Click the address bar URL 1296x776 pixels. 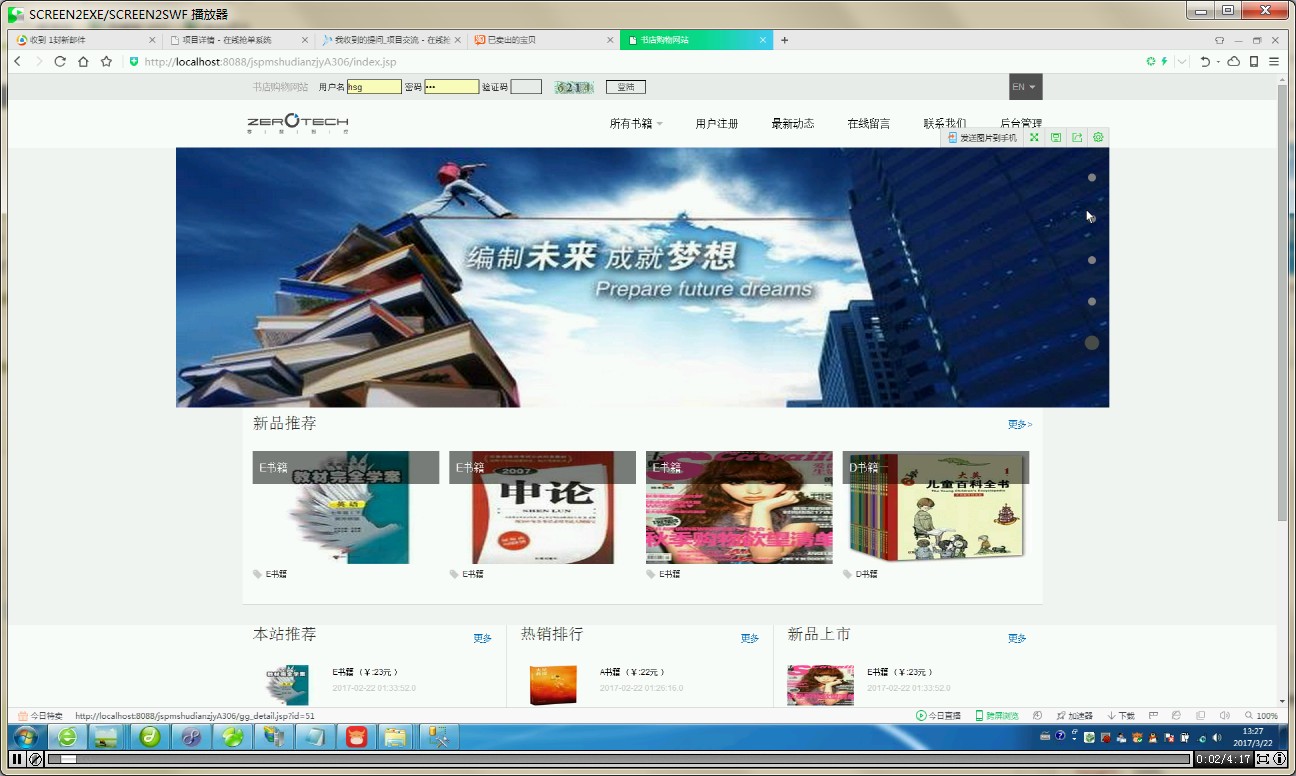pos(270,61)
